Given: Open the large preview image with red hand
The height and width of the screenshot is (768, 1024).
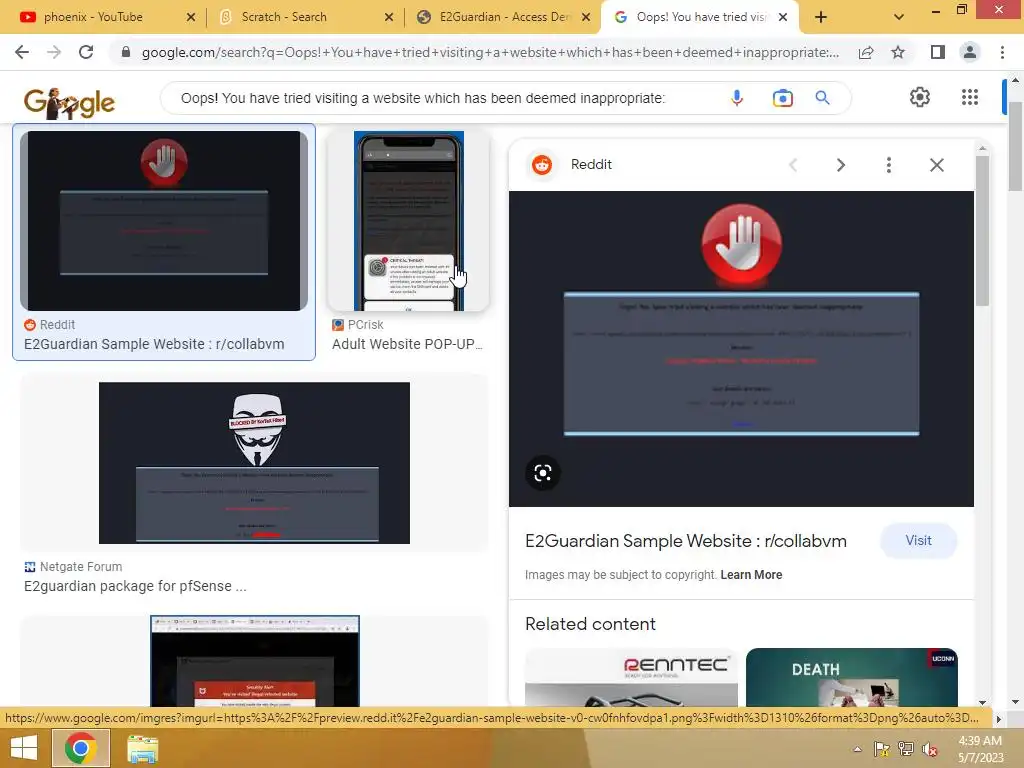Looking at the screenshot, I should click(741, 349).
